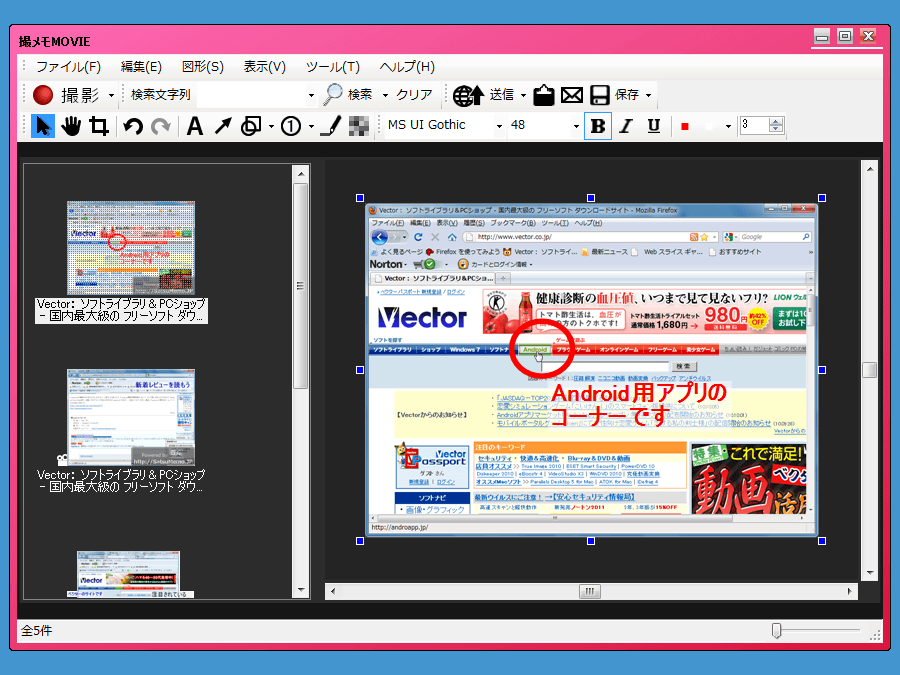
Task: Open the ファイル(F) menu
Action: [x=68, y=67]
